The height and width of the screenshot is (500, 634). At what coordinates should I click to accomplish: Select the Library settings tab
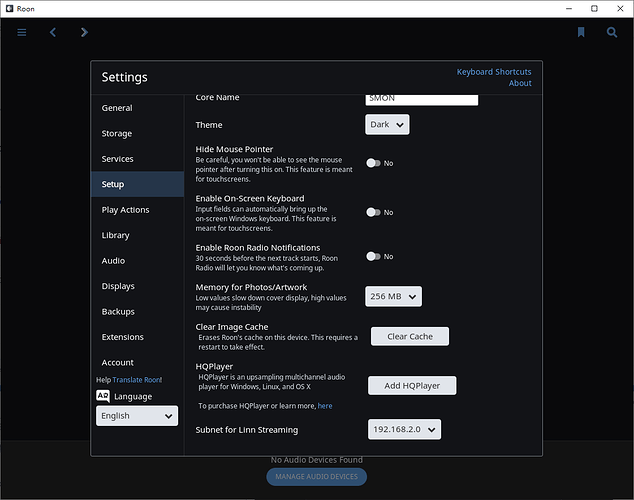coord(137,235)
